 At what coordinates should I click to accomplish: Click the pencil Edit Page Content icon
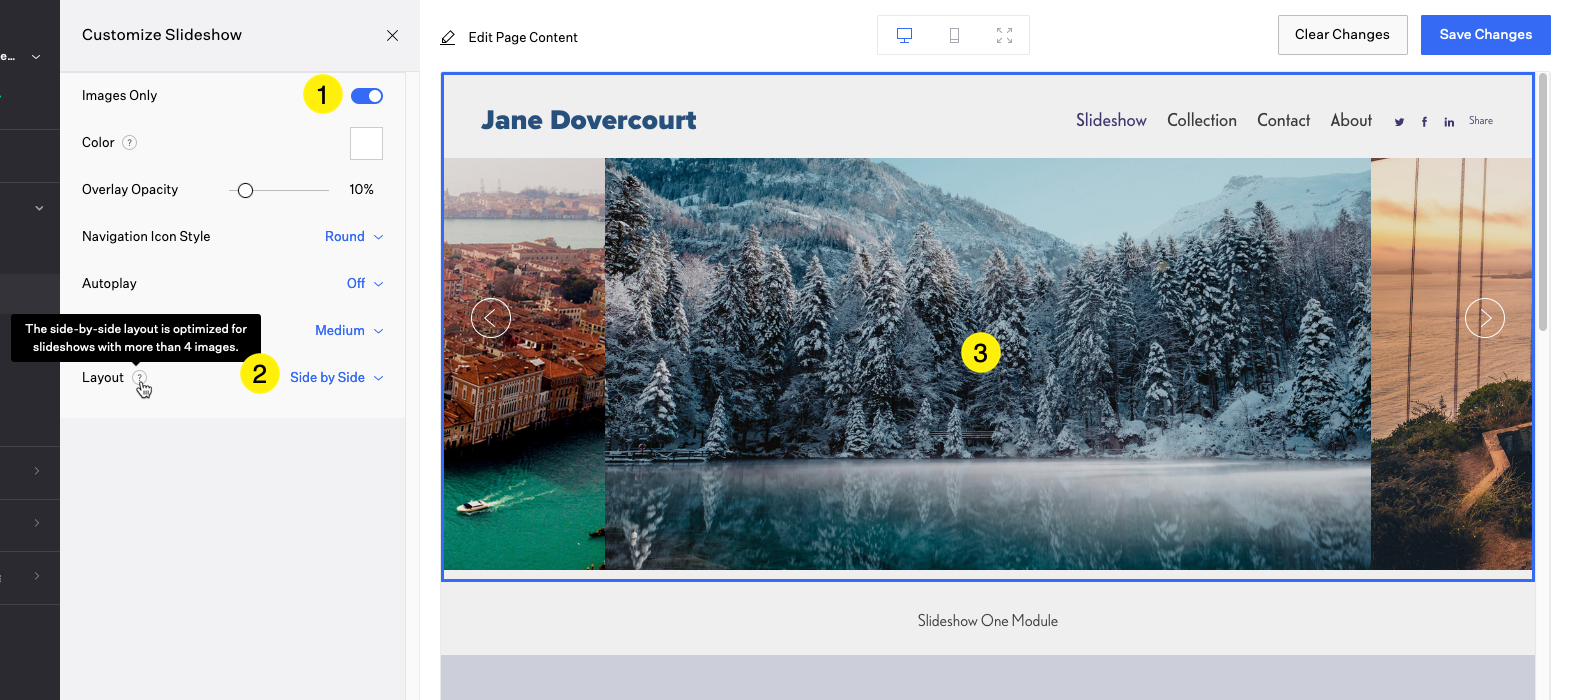448,38
